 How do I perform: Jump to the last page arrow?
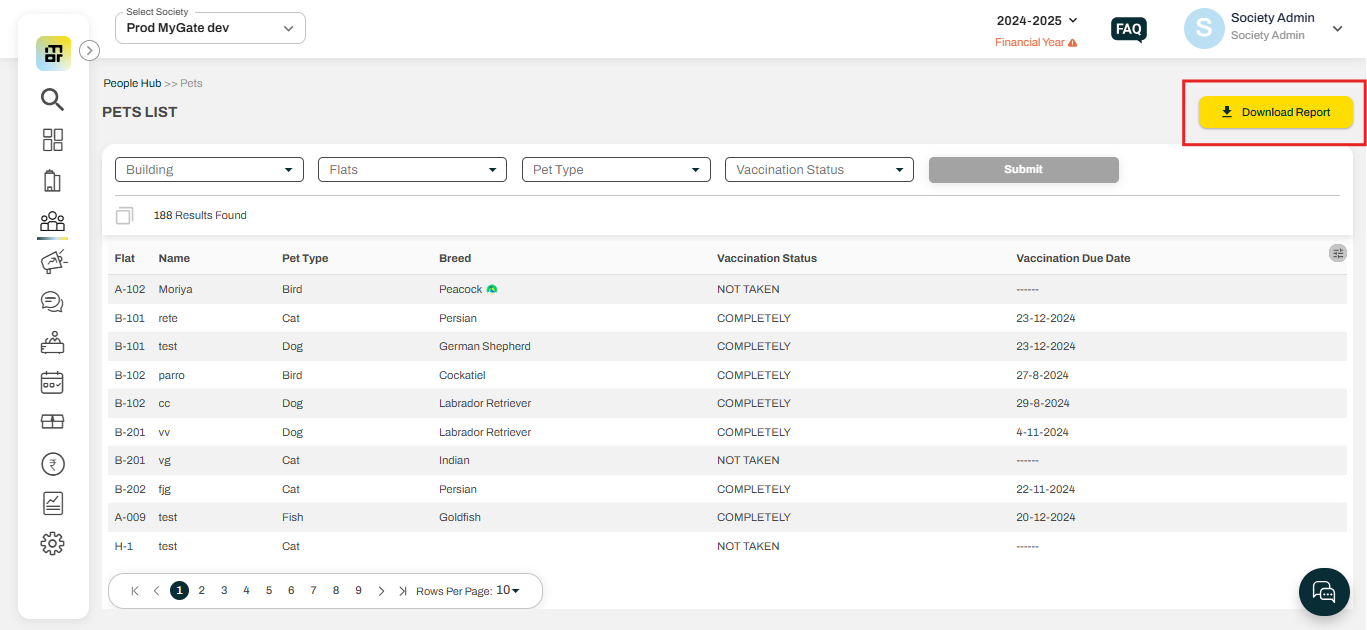(x=403, y=591)
